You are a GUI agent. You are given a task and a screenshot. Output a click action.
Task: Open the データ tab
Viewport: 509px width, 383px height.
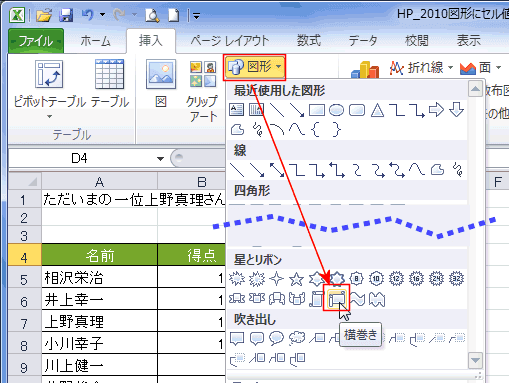coord(363,41)
